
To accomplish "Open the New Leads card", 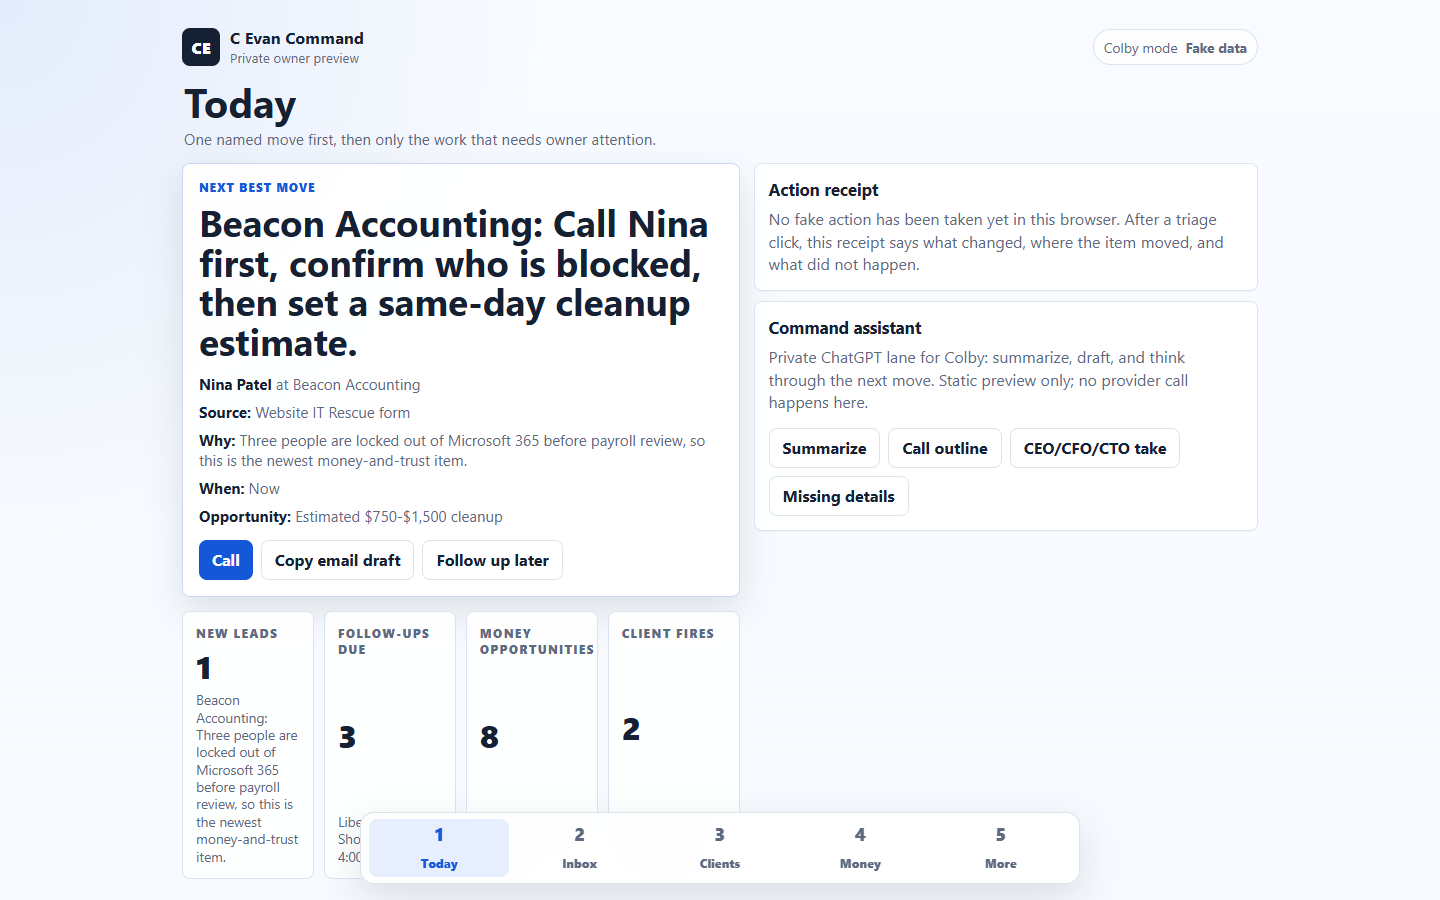I will point(248,745).
